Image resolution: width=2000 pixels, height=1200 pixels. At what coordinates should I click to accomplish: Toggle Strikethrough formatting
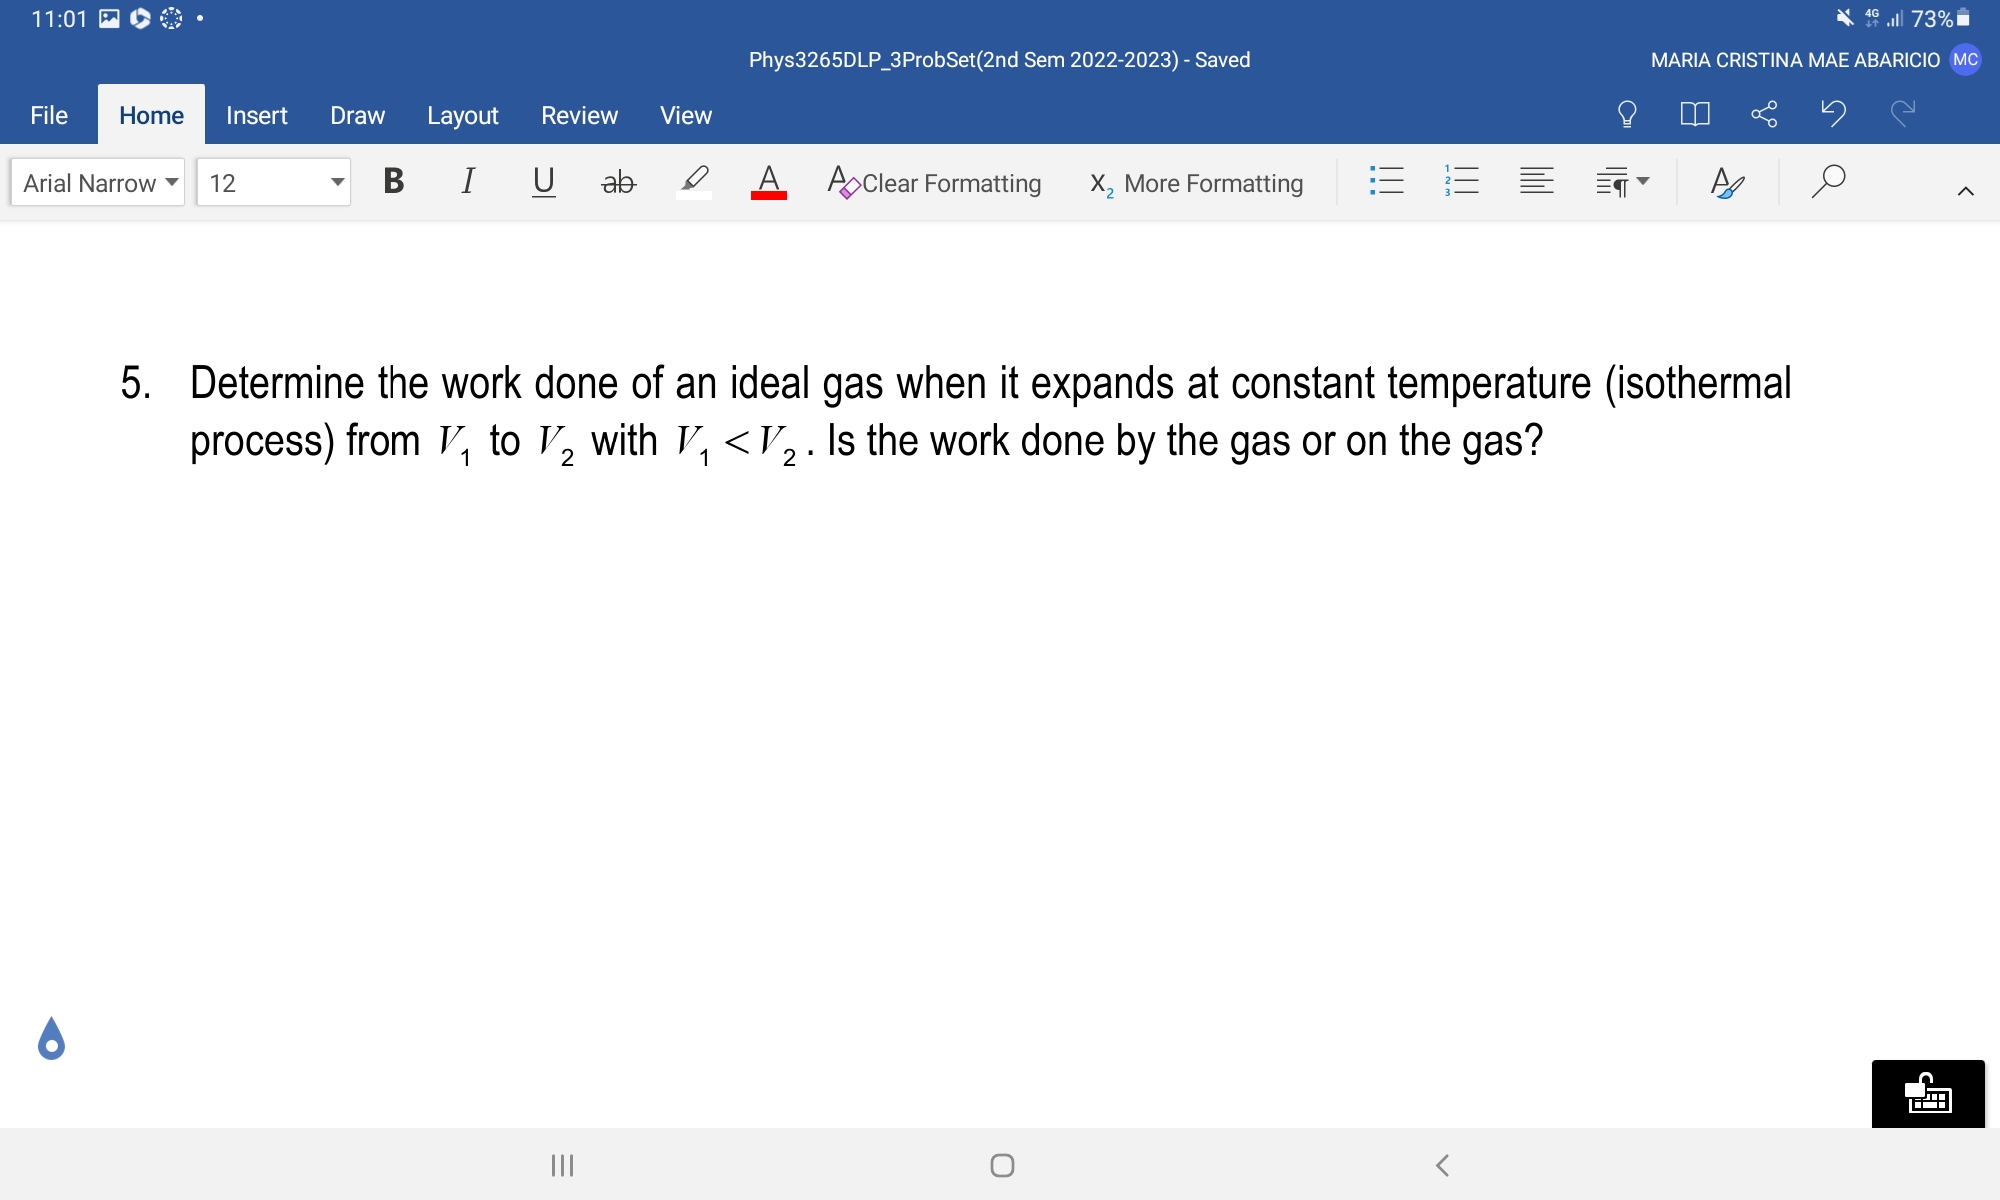coord(618,181)
